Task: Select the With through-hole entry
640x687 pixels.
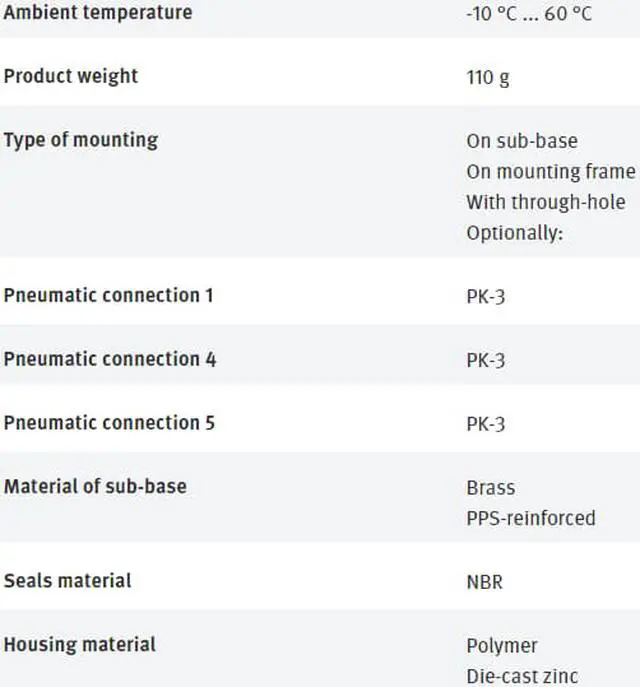Action: click(546, 202)
